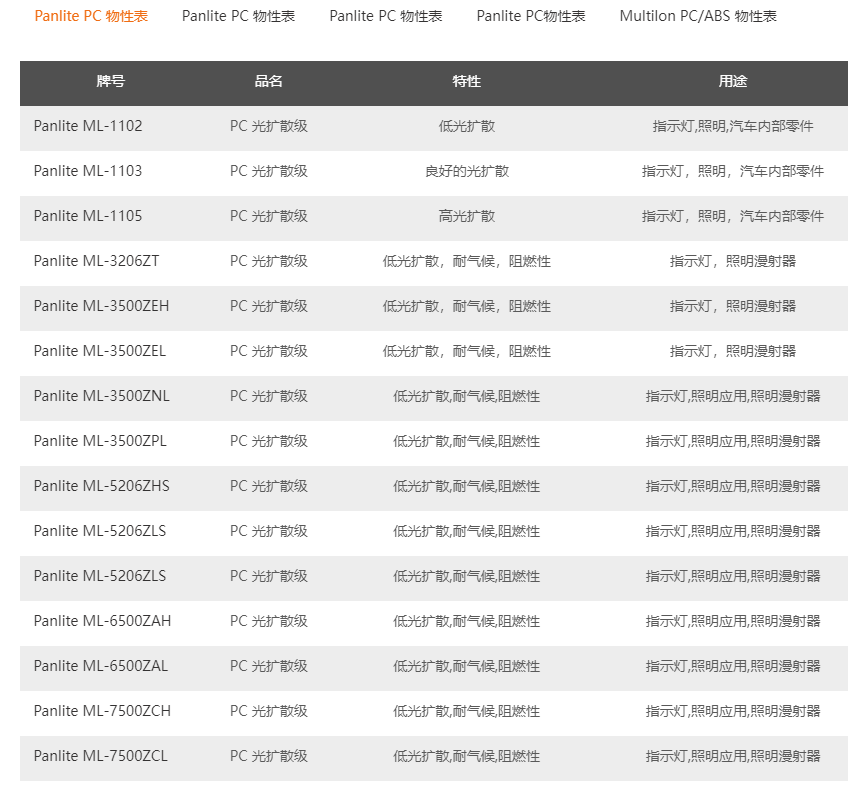Open the Panlite ML-3500ZEL row
The height and width of the screenshot is (790, 848).
coord(100,351)
